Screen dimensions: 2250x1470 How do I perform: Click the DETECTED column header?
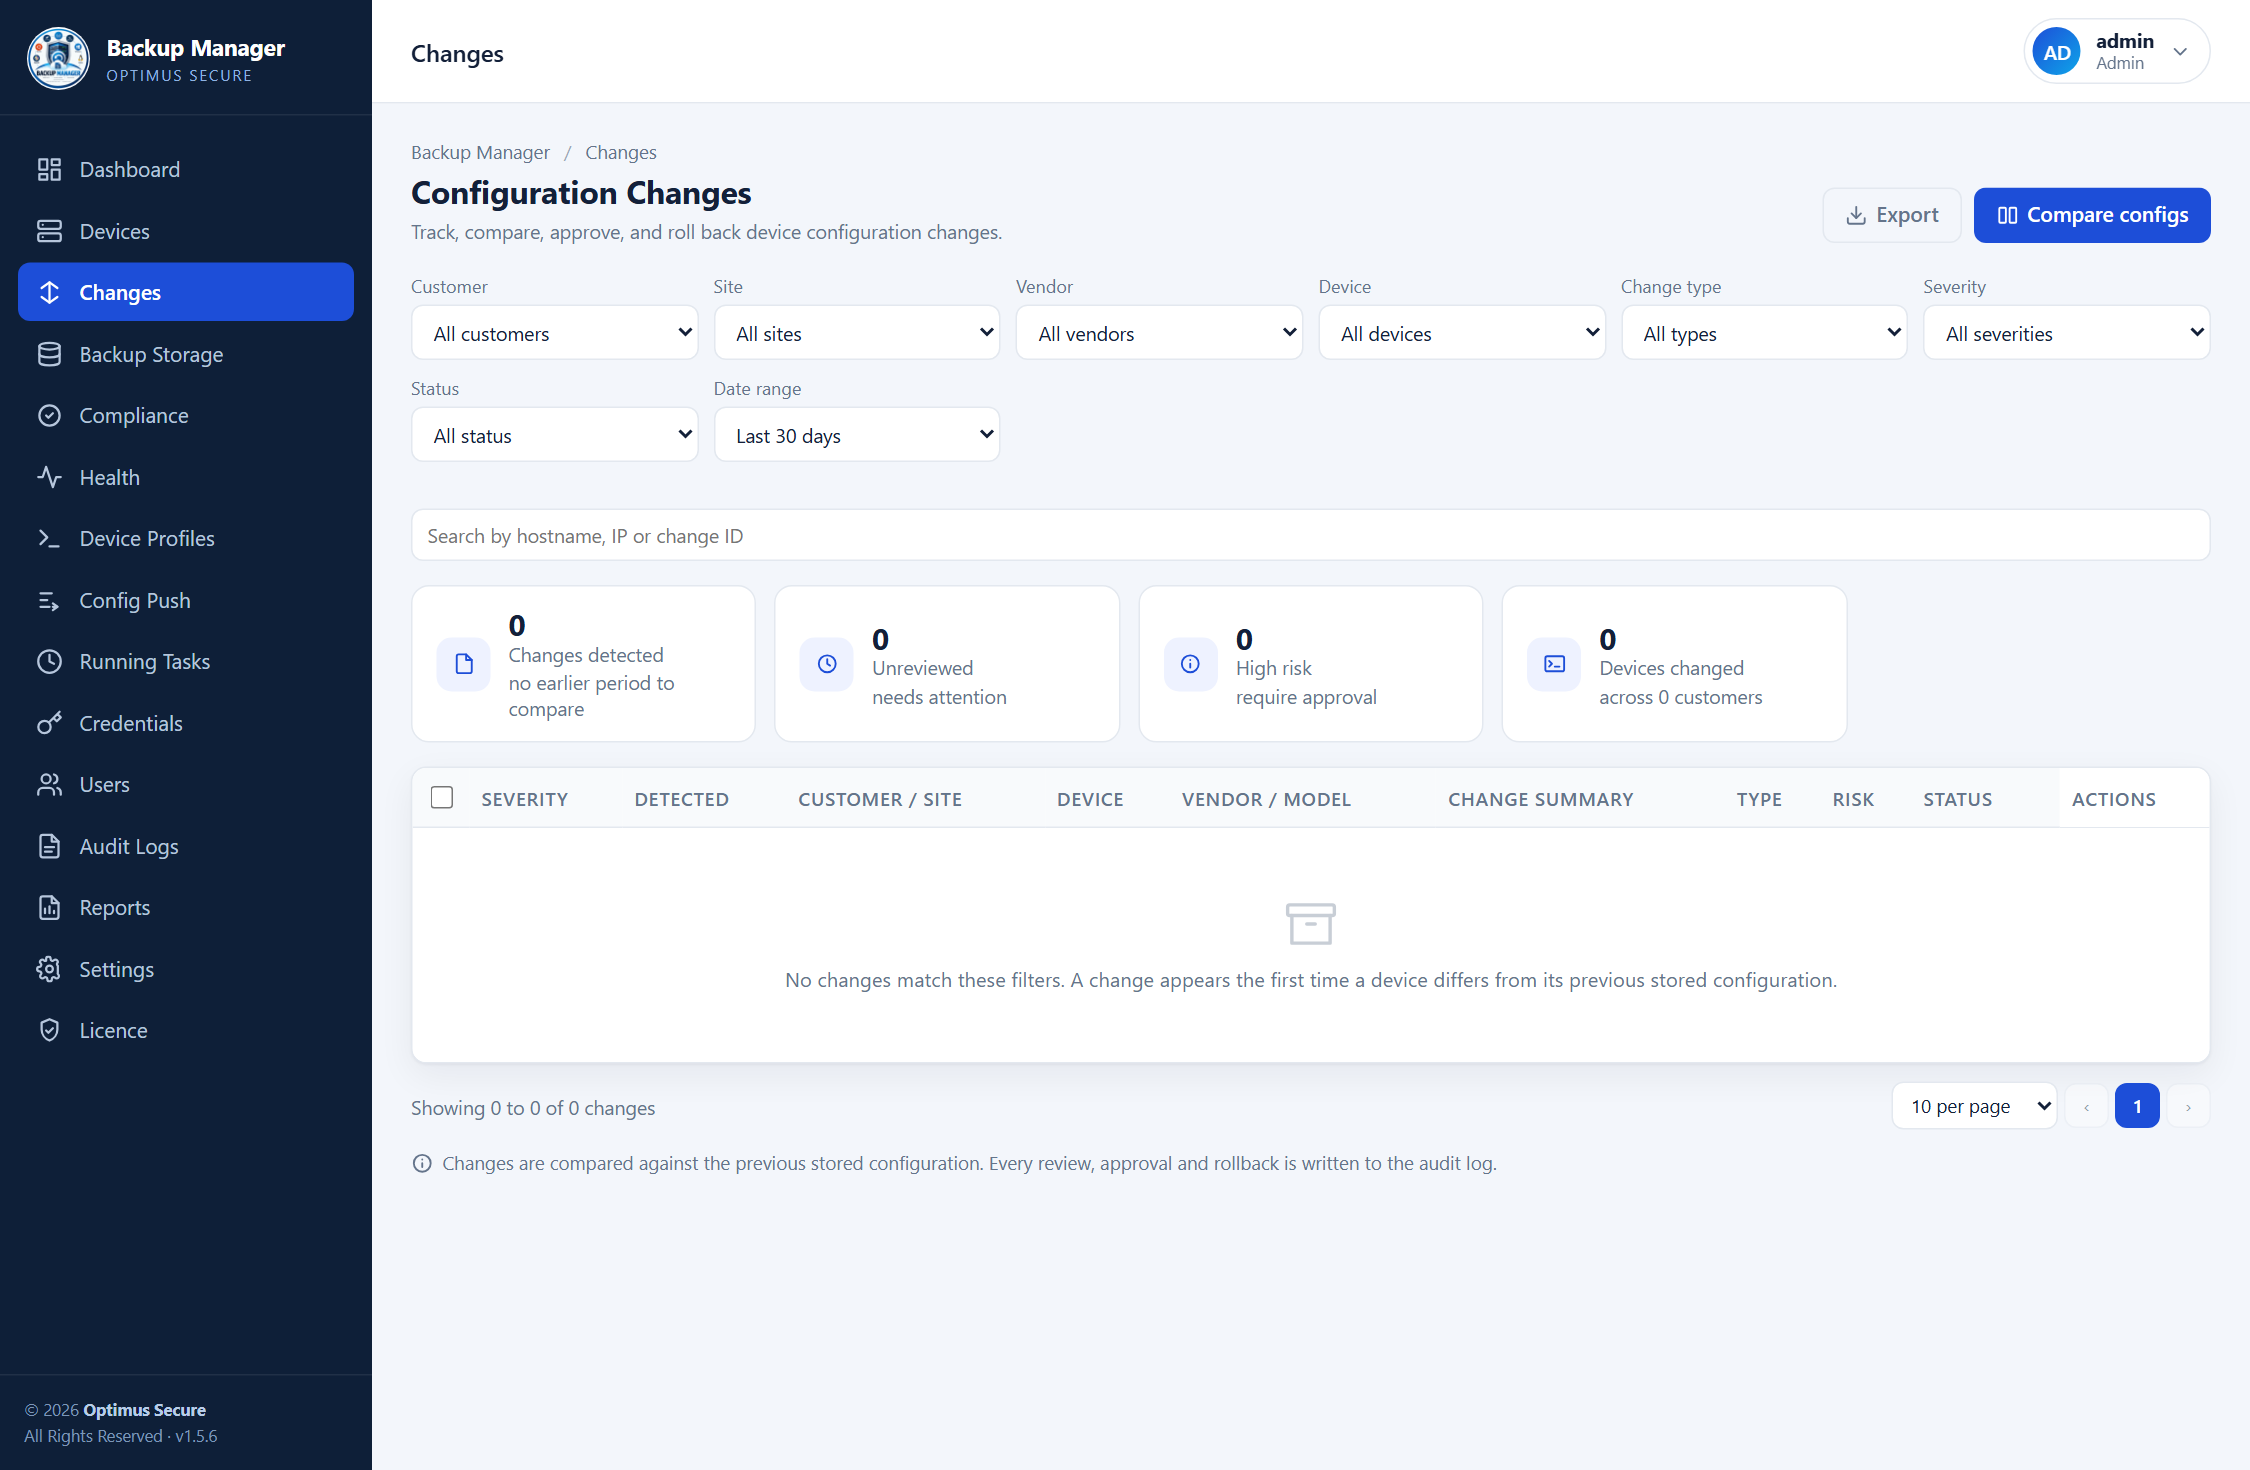(681, 799)
